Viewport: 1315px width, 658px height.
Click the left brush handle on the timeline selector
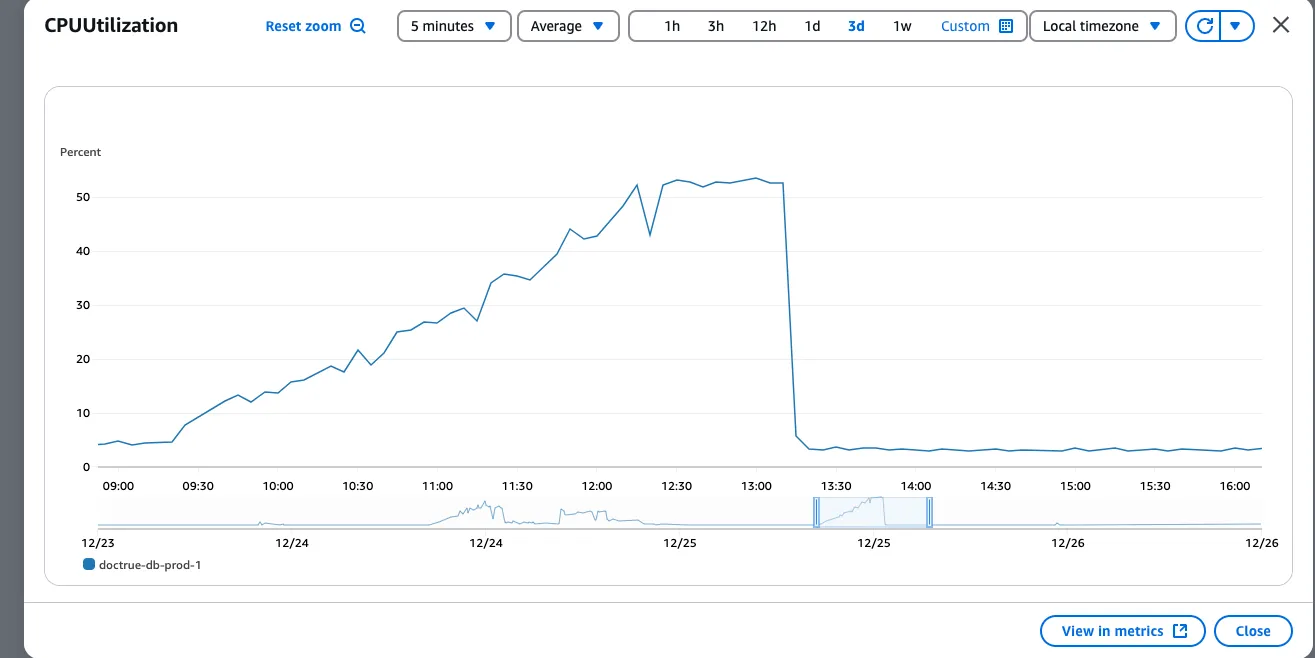tap(816, 513)
